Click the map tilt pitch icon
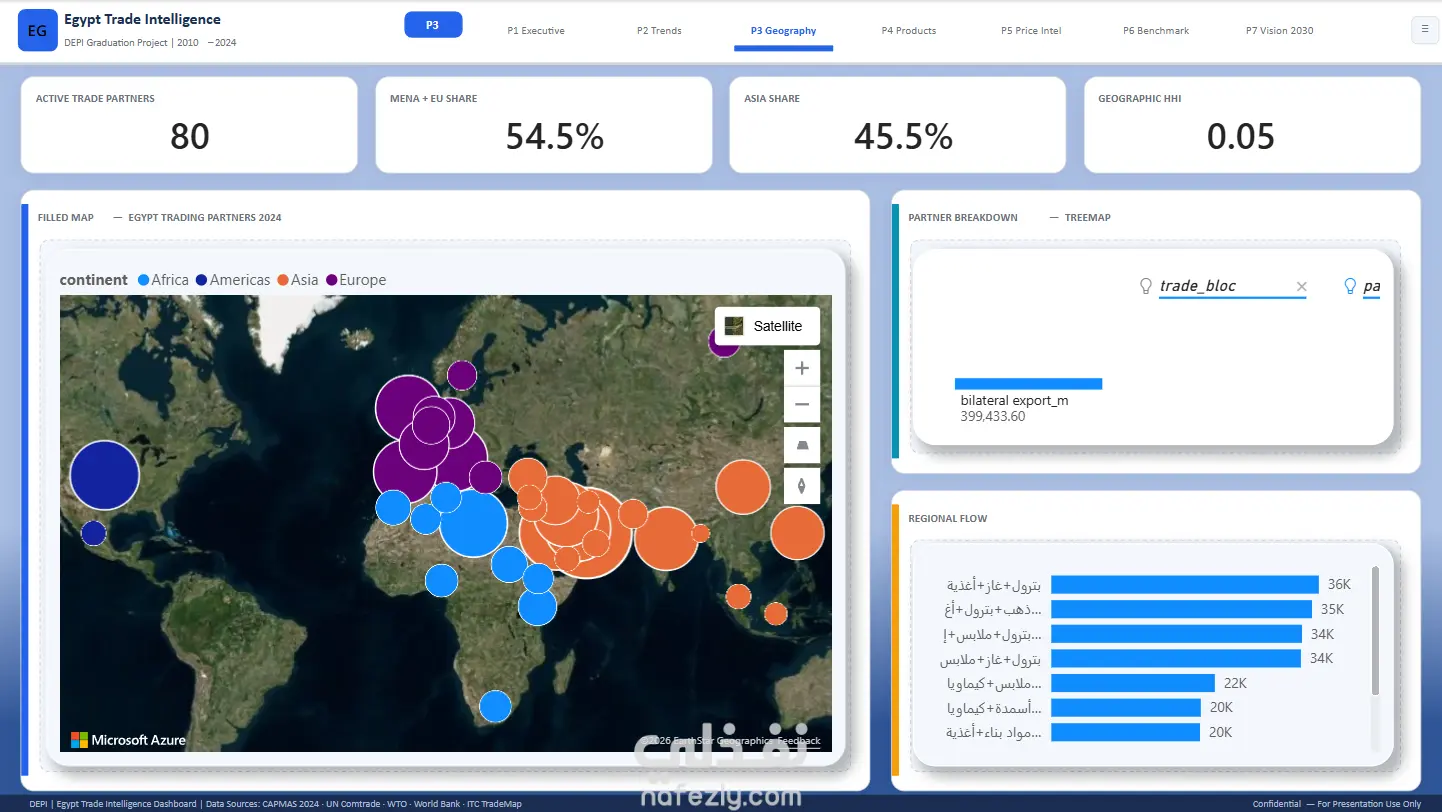Viewport: 1442px width, 812px height. (801, 446)
